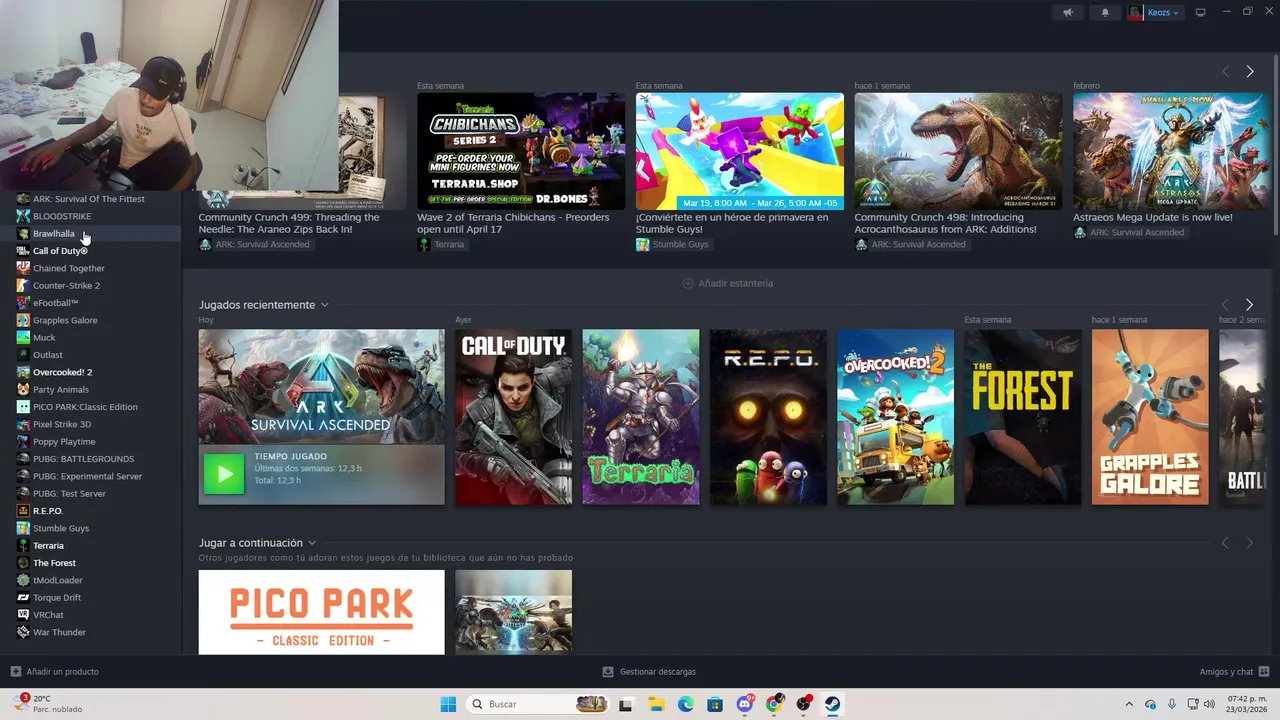
Task: Open the Overcooked! 2 cover art
Action: click(x=895, y=417)
